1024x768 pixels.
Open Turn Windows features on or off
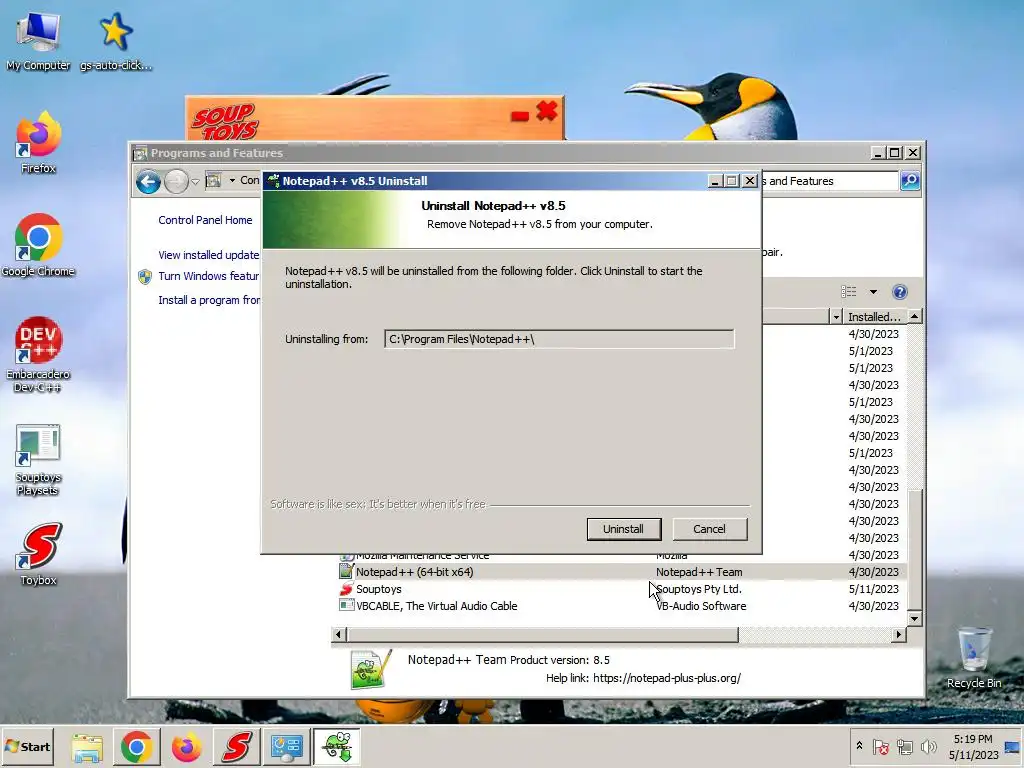(x=209, y=276)
